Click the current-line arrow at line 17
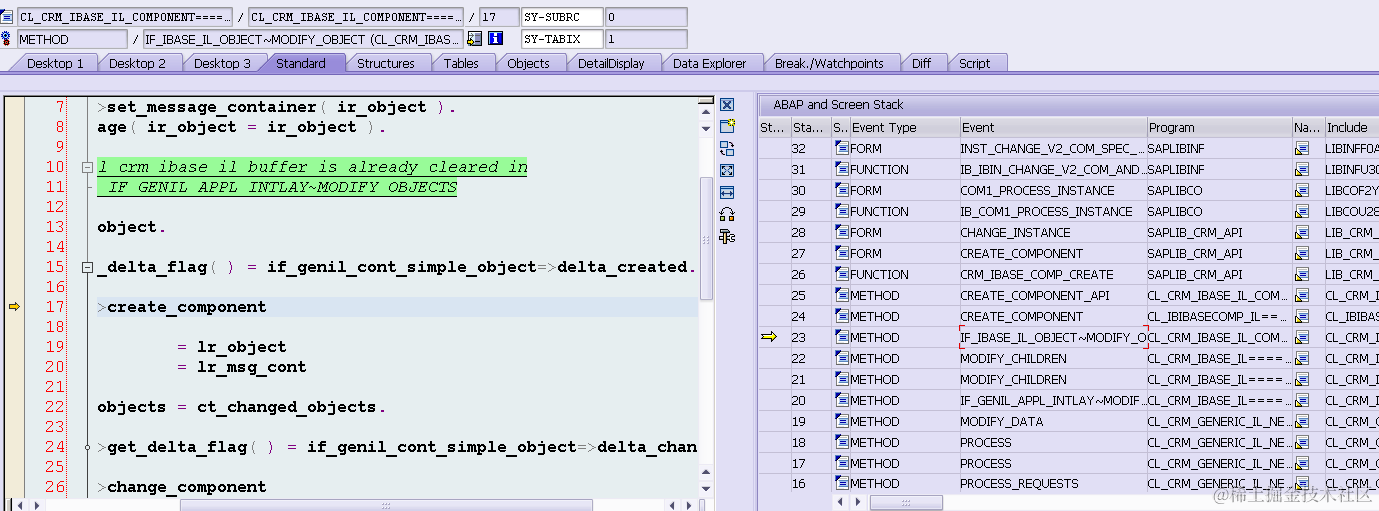Viewport: 1379px width, 511px height. click(x=13, y=307)
